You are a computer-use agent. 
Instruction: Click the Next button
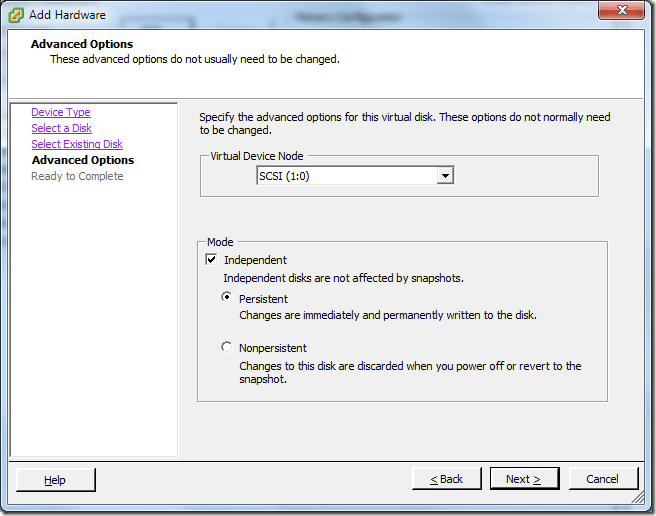524,479
